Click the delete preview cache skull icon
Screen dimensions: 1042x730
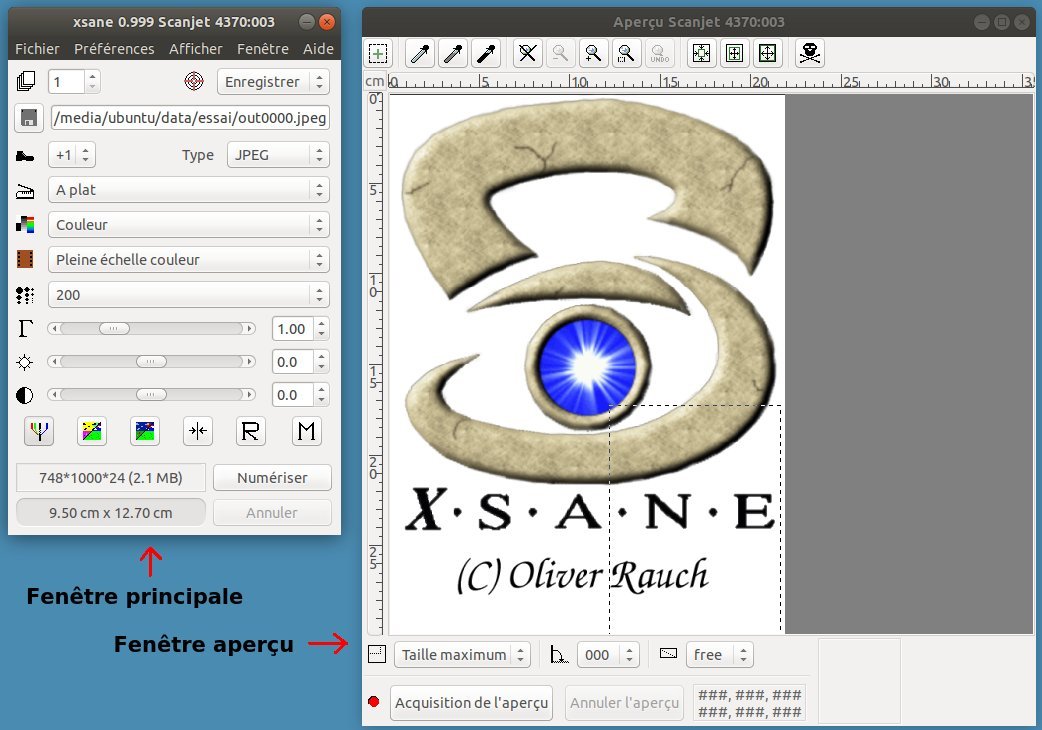[x=809, y=53]
